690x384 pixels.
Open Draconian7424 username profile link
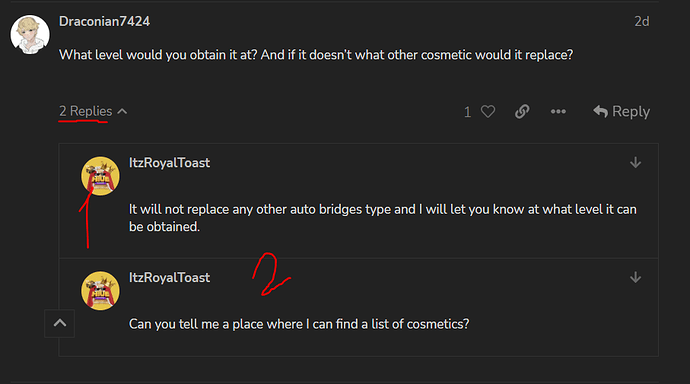click(104, 21)
